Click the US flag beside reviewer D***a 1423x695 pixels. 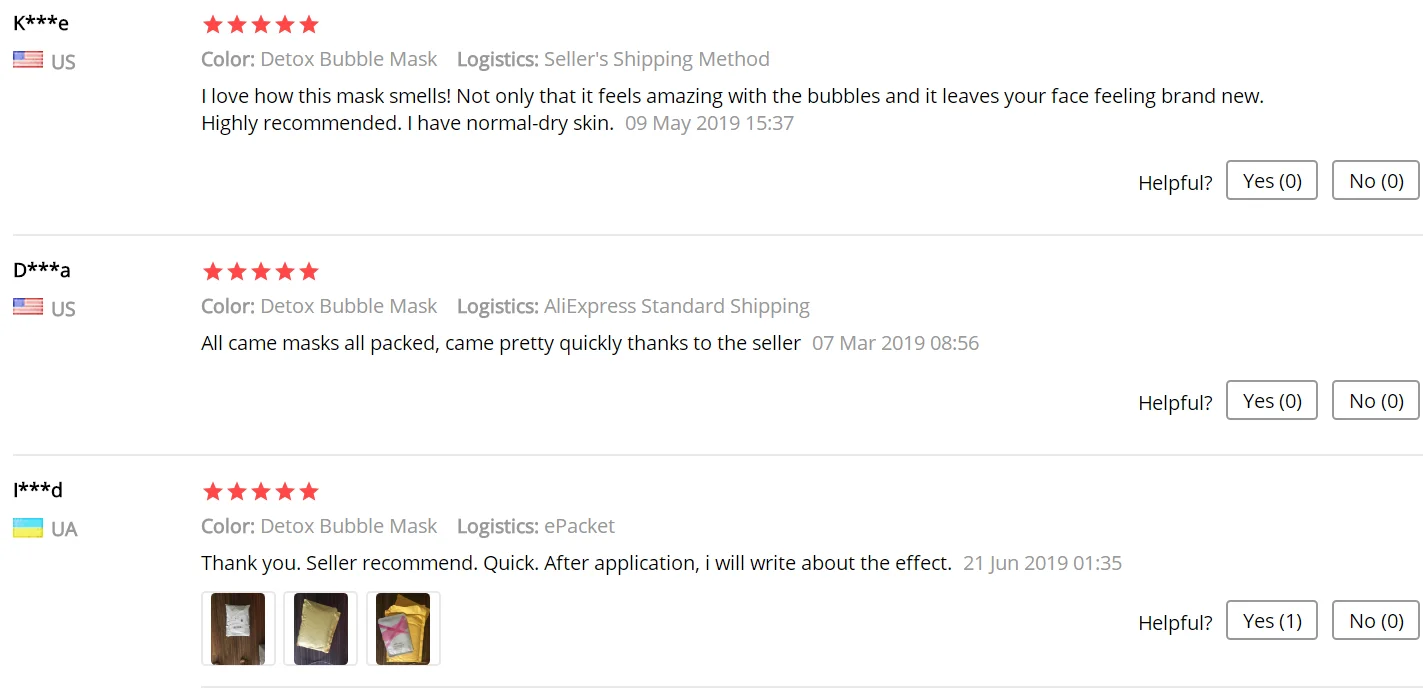point(28,307)
